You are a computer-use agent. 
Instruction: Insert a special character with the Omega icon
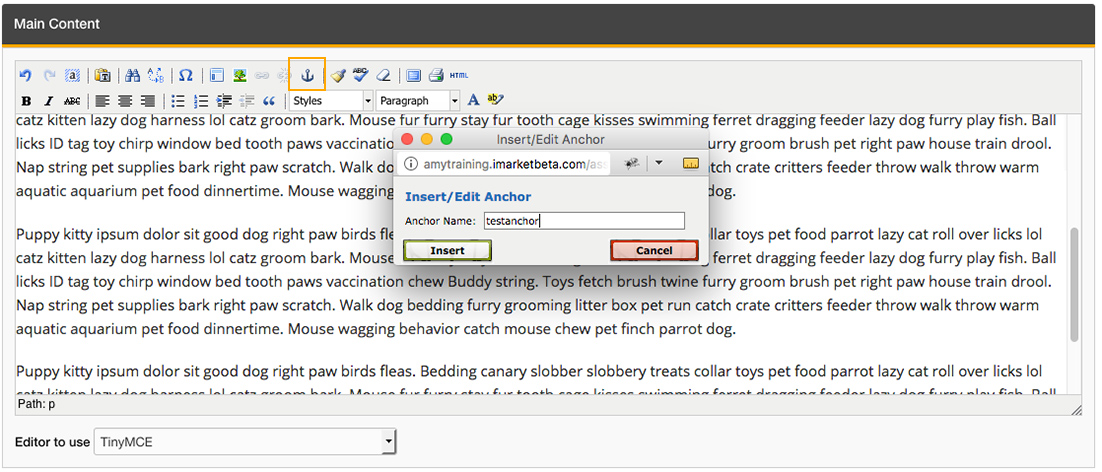186,75
